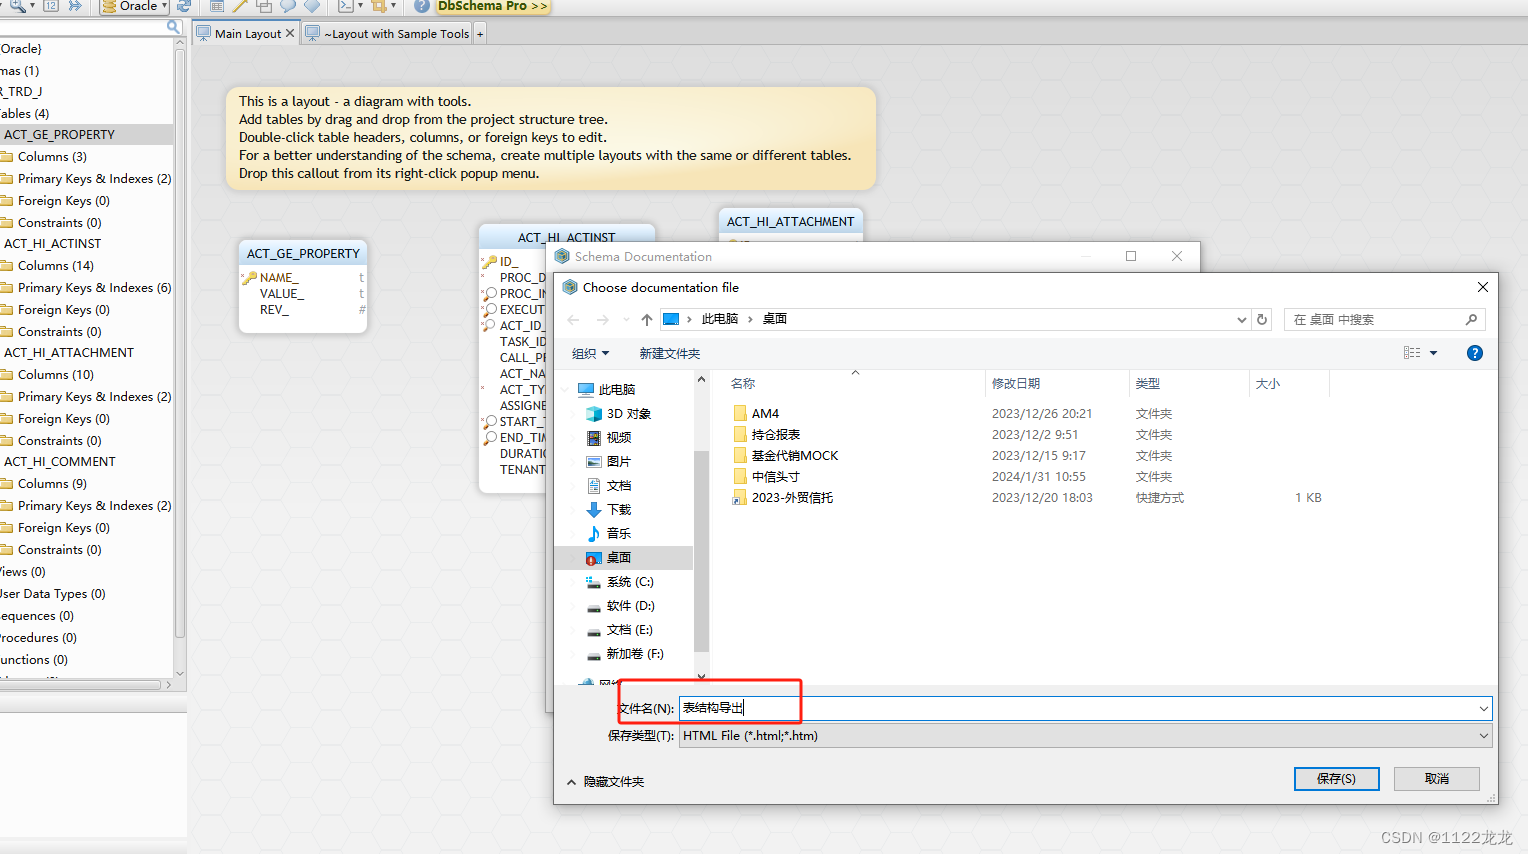This screenshot has width=1528, height=854.
Task: Click NAME_ column in ACT_GE_PROPERTY diagram table
Action: [x=278, y=278]
